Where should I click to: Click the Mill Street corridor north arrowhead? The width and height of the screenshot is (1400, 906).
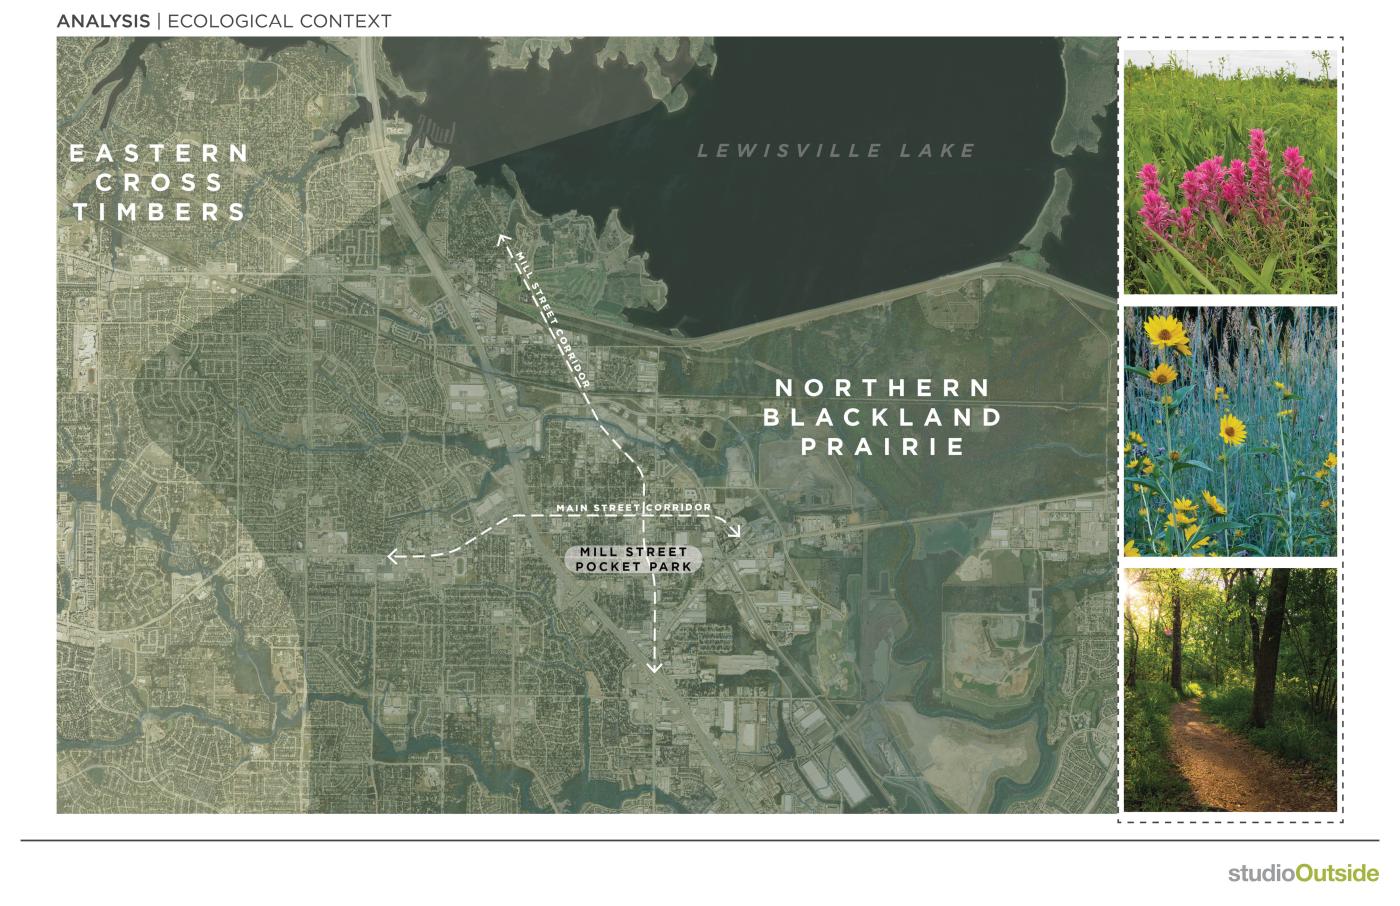[503, 241]
